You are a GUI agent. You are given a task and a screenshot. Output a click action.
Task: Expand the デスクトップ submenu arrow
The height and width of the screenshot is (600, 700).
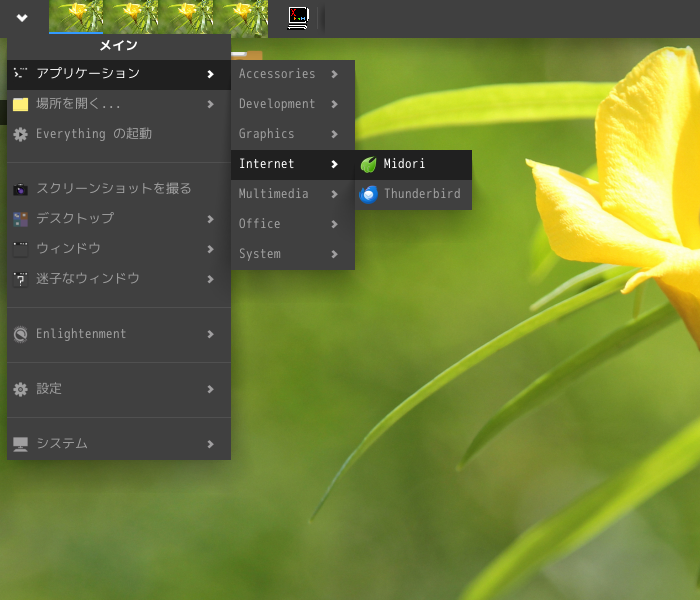(211, 219)
